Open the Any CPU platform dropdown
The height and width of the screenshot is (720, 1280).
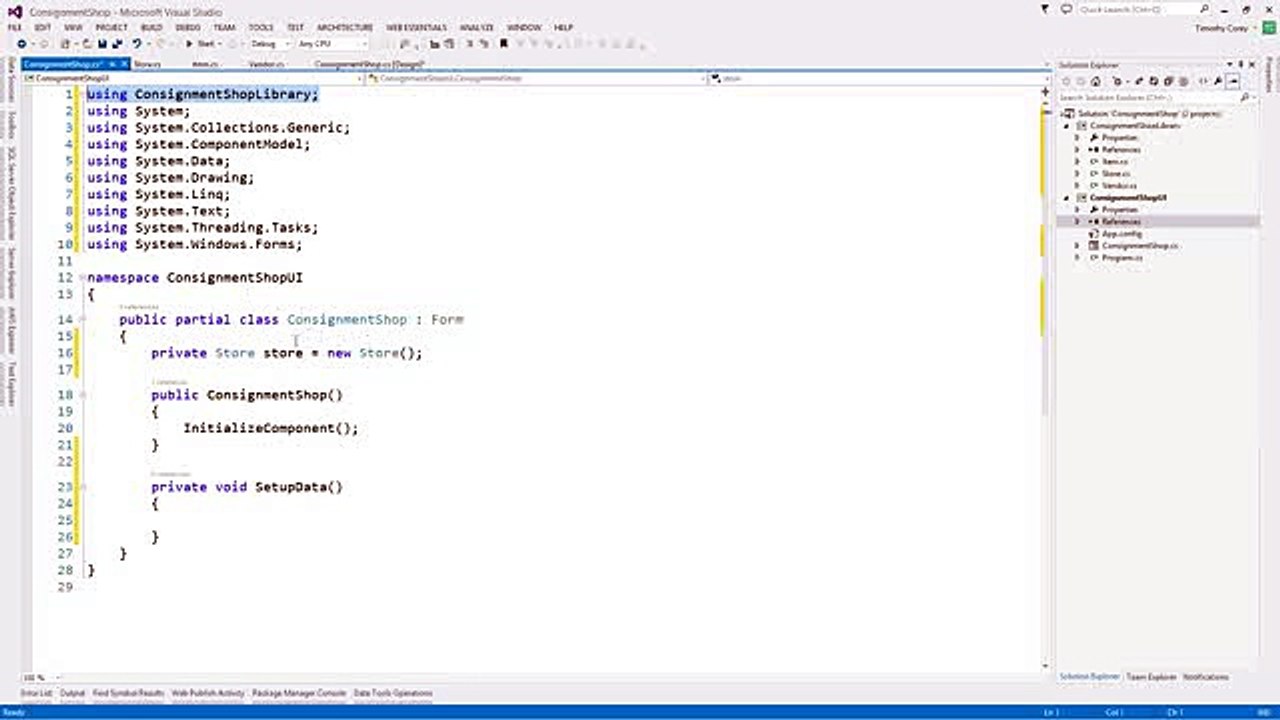(365, 44)
